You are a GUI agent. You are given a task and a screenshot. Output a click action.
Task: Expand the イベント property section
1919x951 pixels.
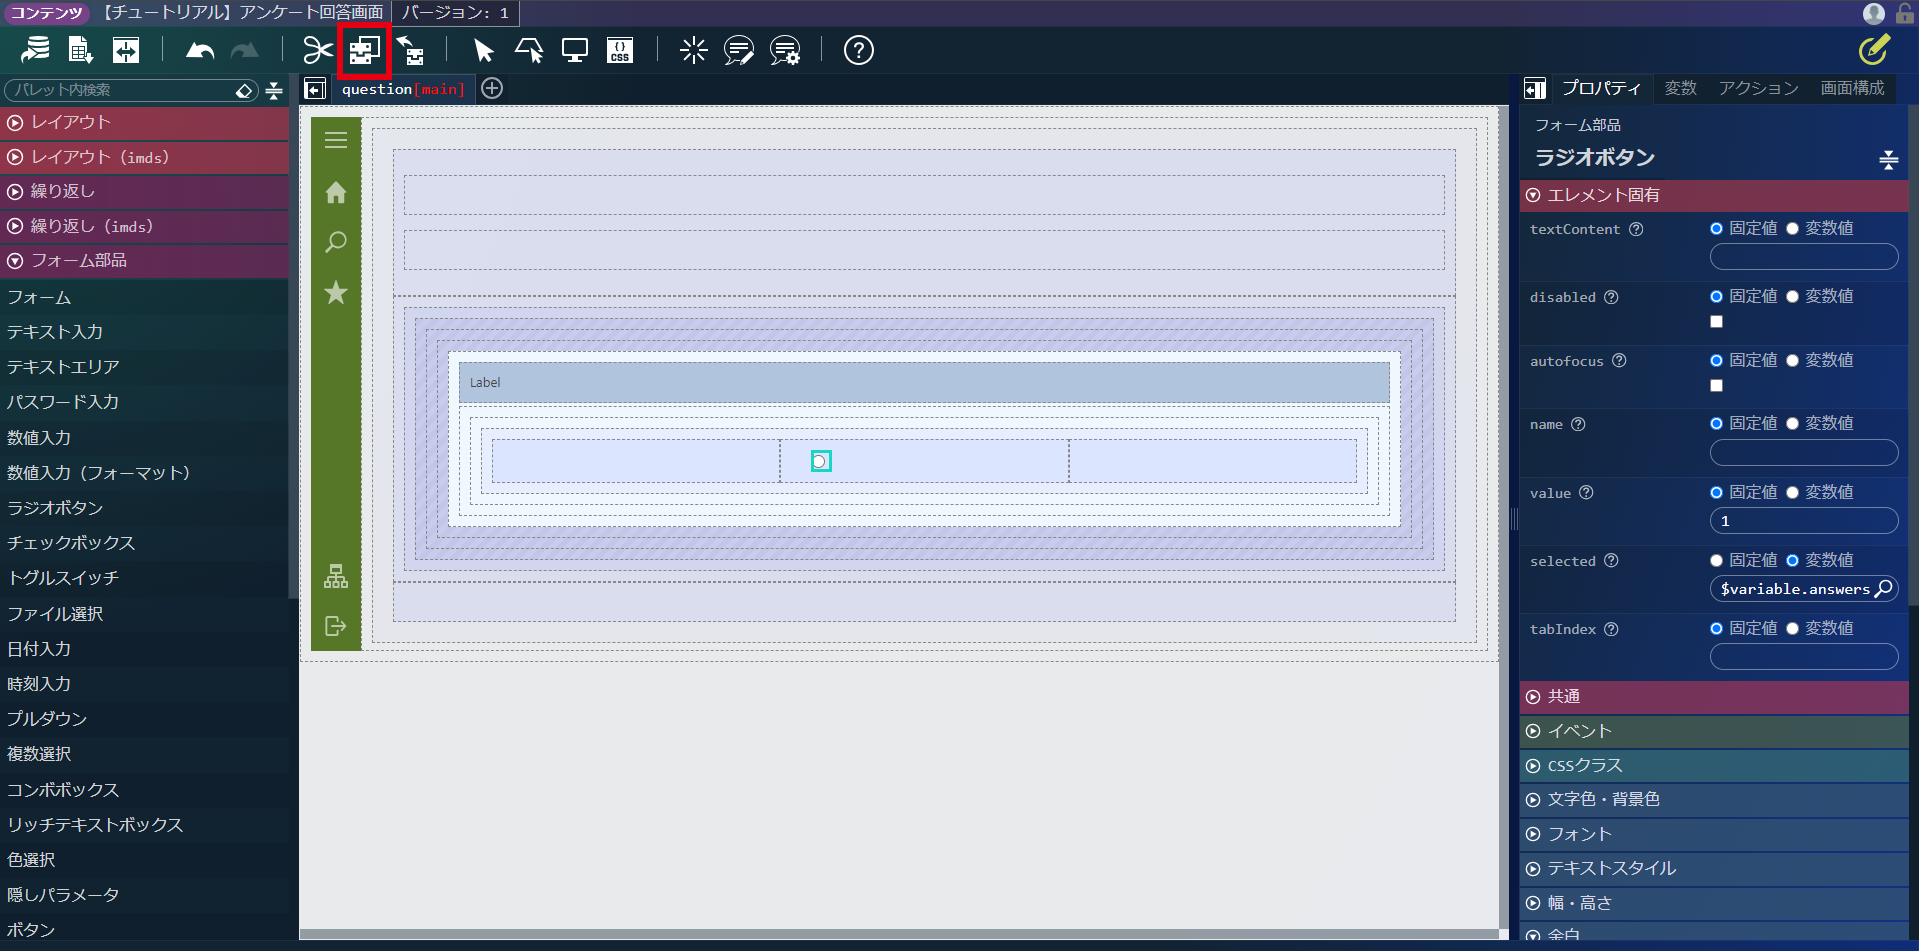coord(1714,731)
